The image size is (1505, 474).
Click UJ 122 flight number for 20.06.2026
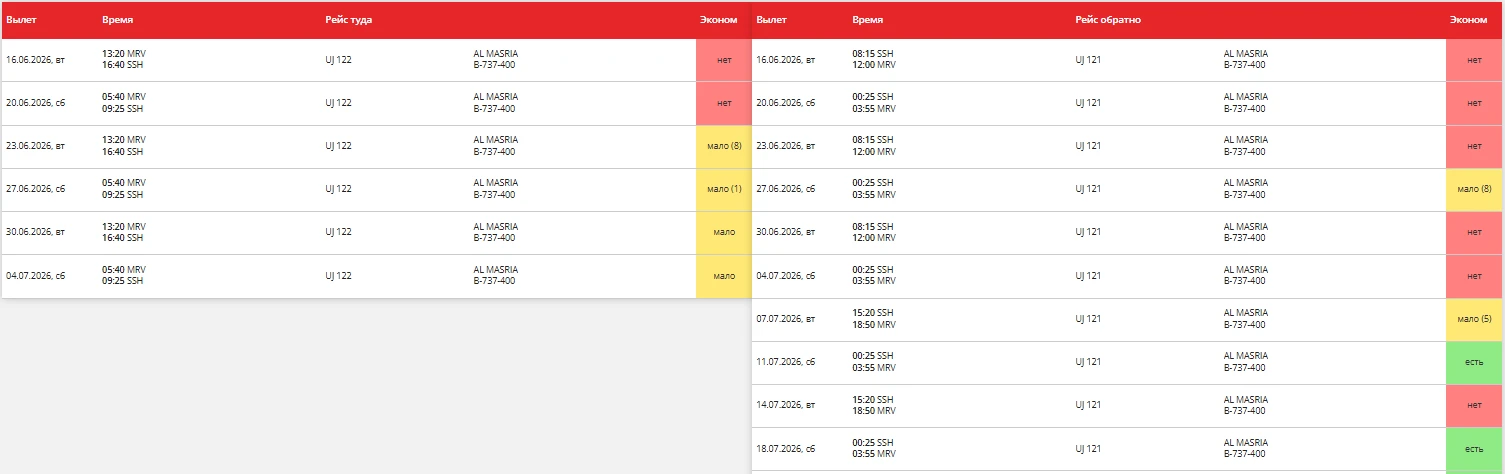[x=338, y=103]
